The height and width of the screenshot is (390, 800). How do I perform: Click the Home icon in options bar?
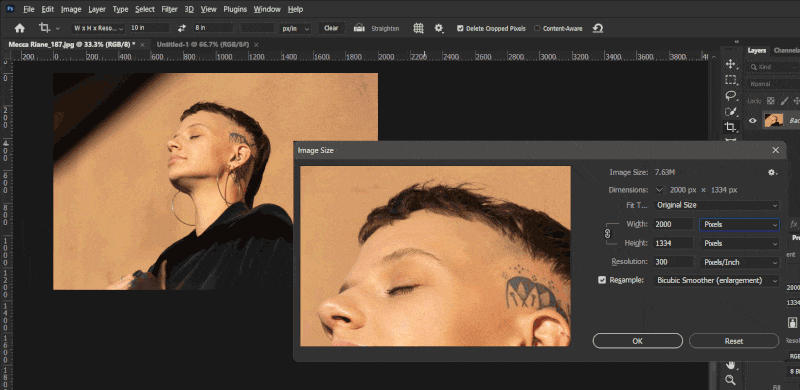(19, 28)
